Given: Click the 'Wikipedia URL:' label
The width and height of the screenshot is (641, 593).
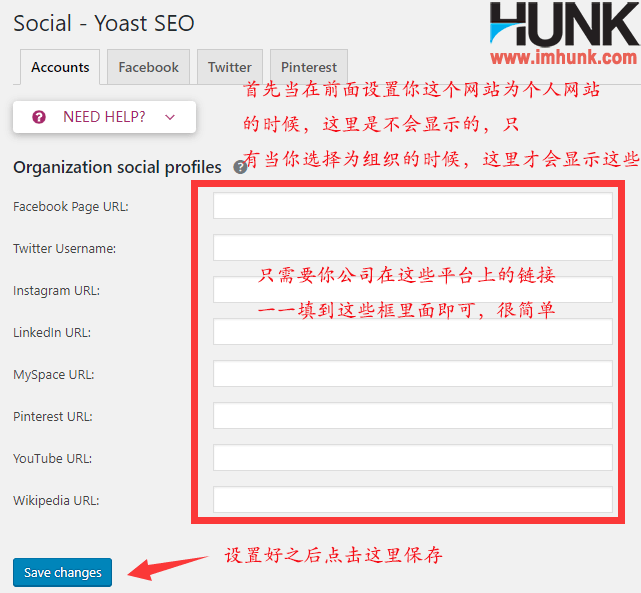Looking at the screenshot, I should 56,501.
